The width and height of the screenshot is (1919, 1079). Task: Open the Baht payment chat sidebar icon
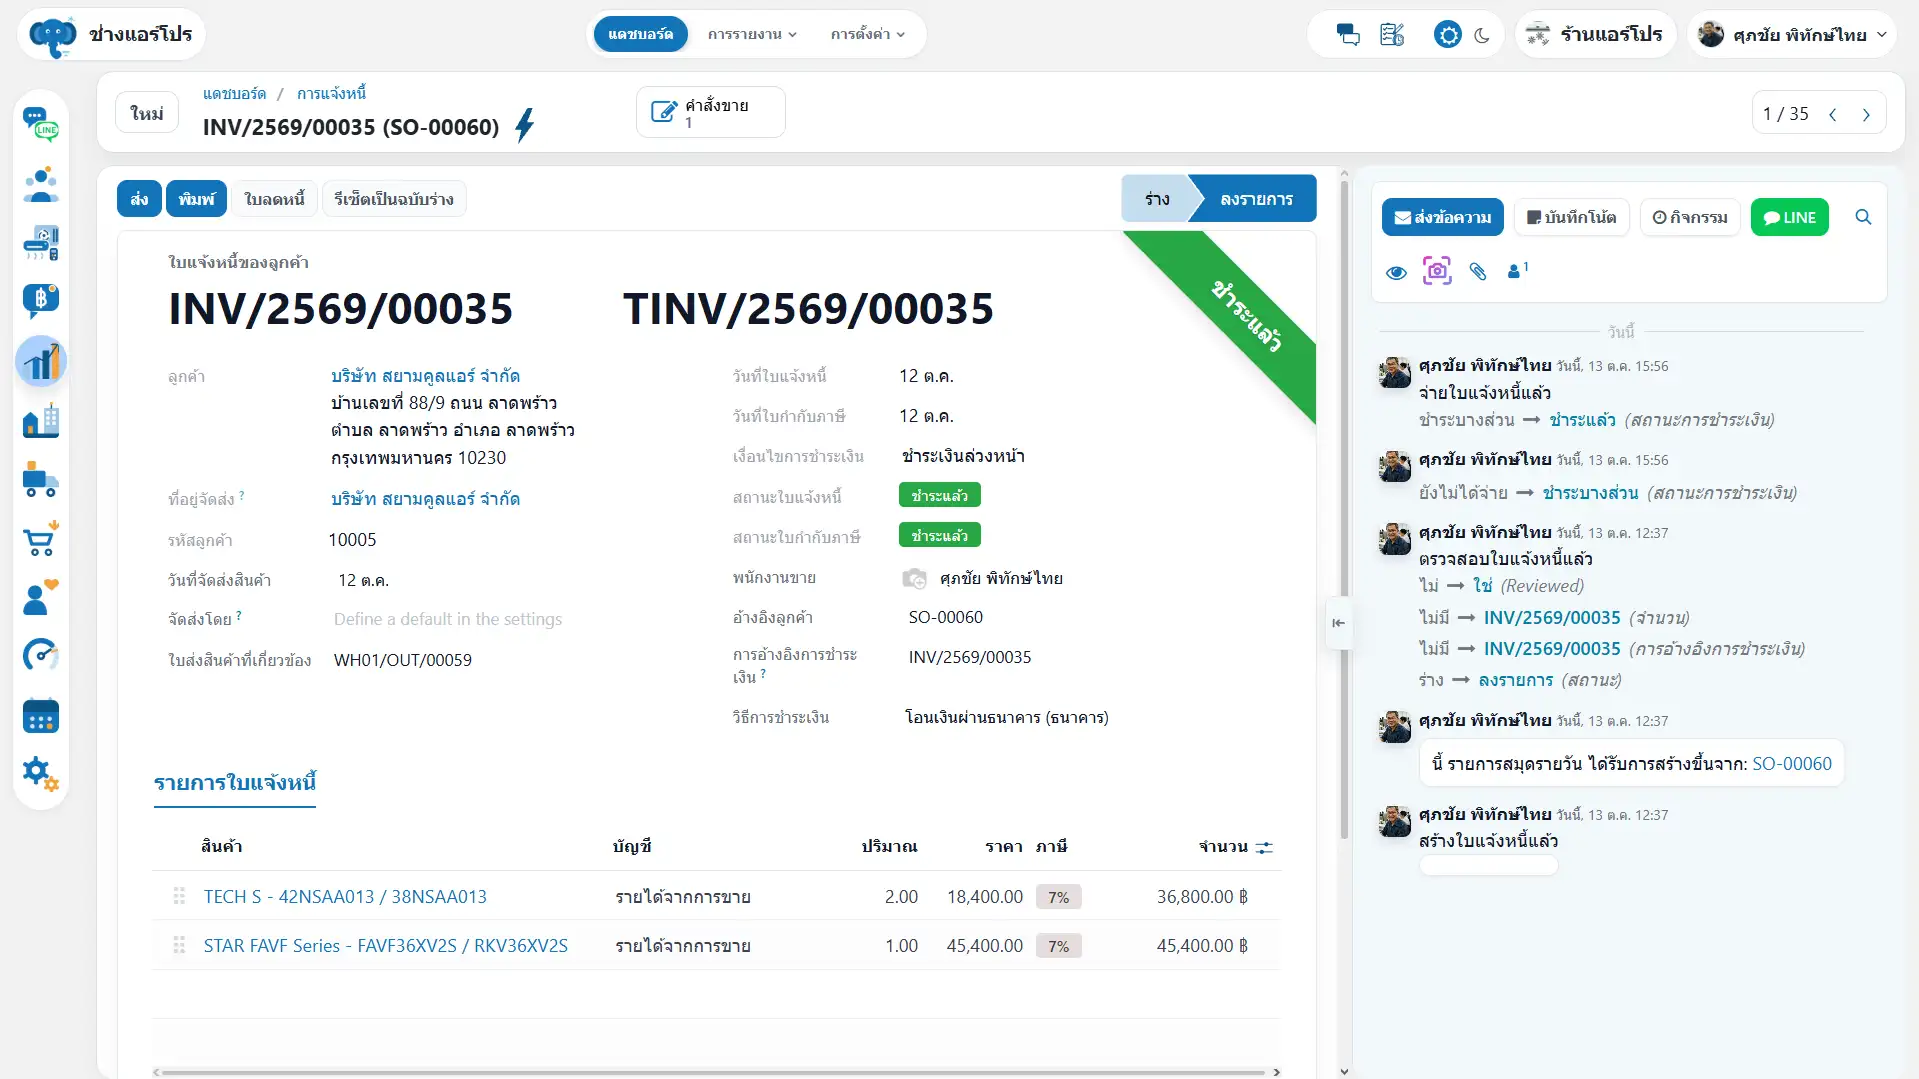[41, 301]
